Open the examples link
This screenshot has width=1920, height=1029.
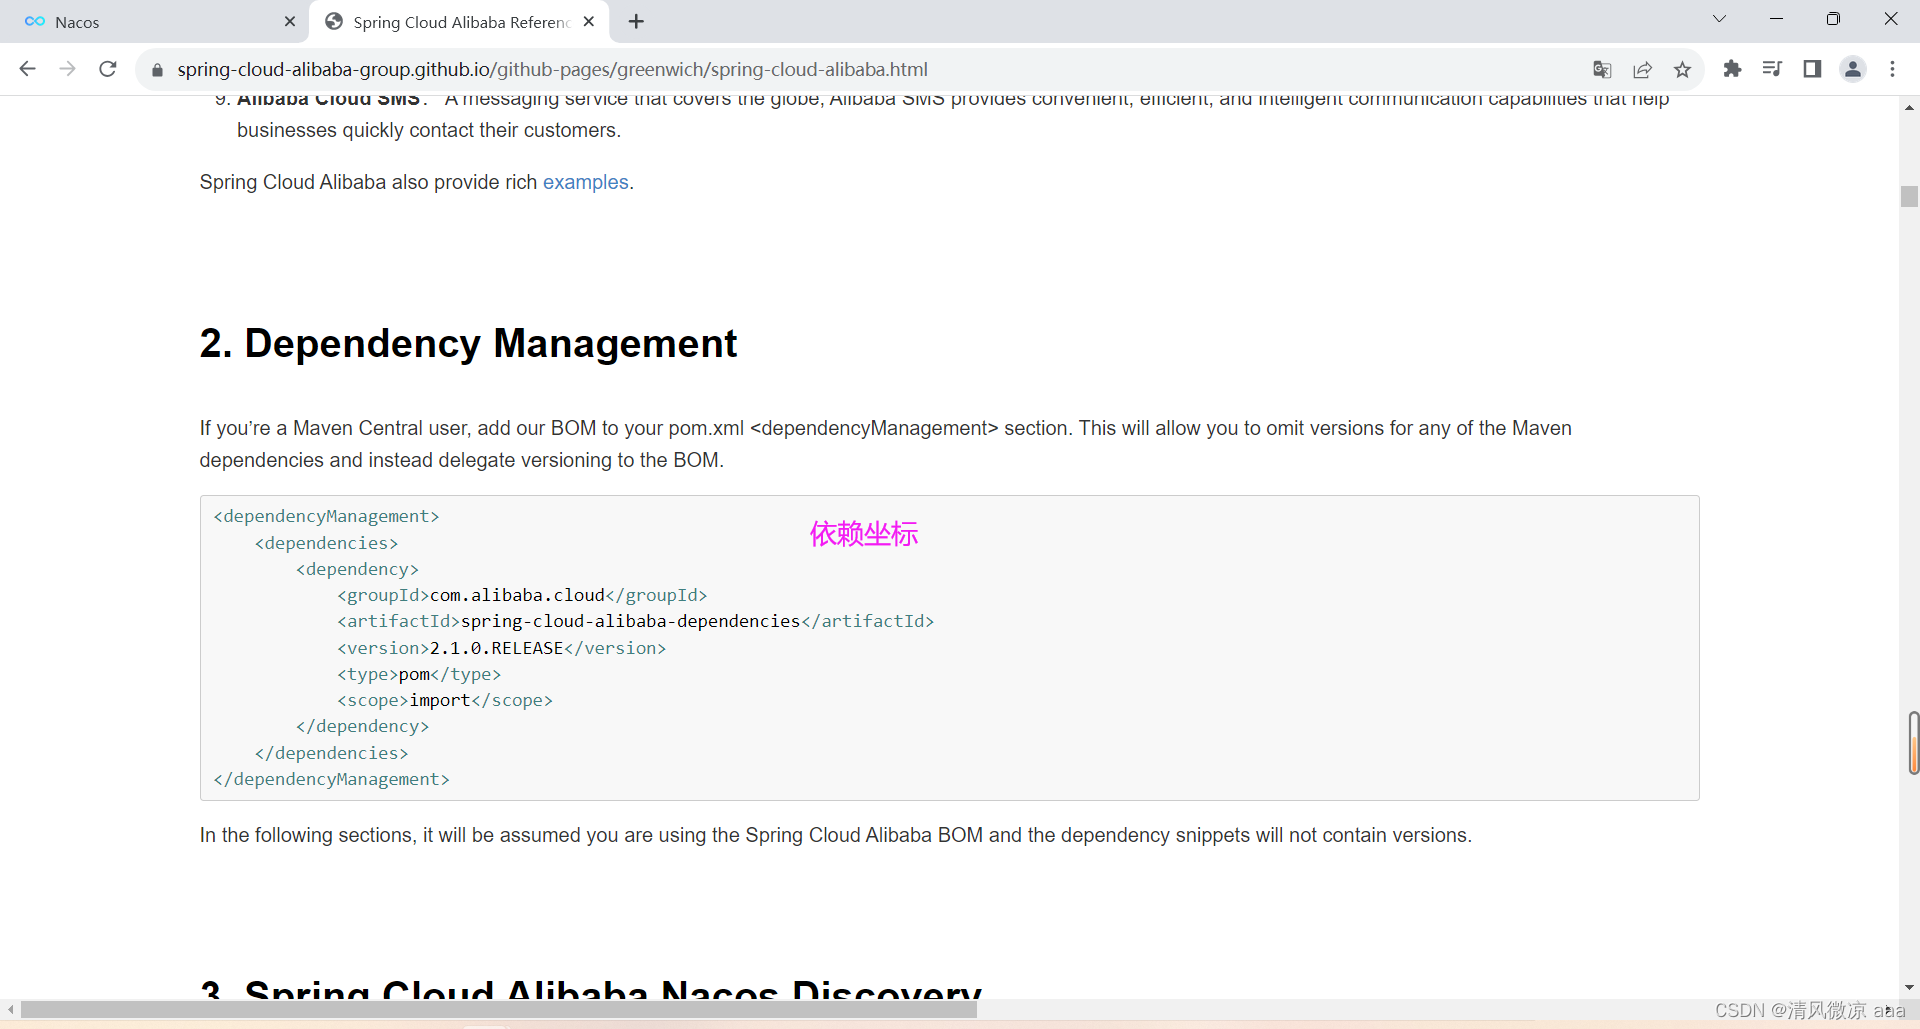click(x=585, y=182)
